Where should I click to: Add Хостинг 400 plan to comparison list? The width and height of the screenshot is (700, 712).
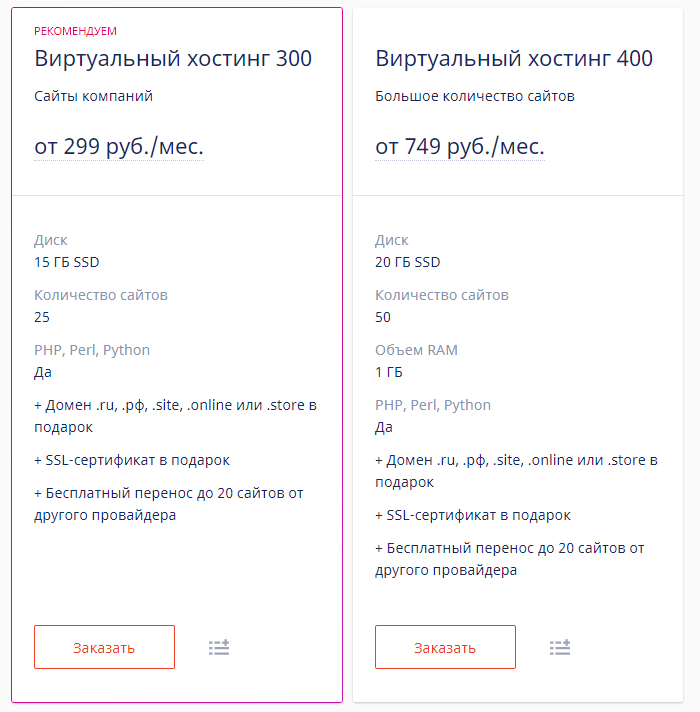(560, 647)
